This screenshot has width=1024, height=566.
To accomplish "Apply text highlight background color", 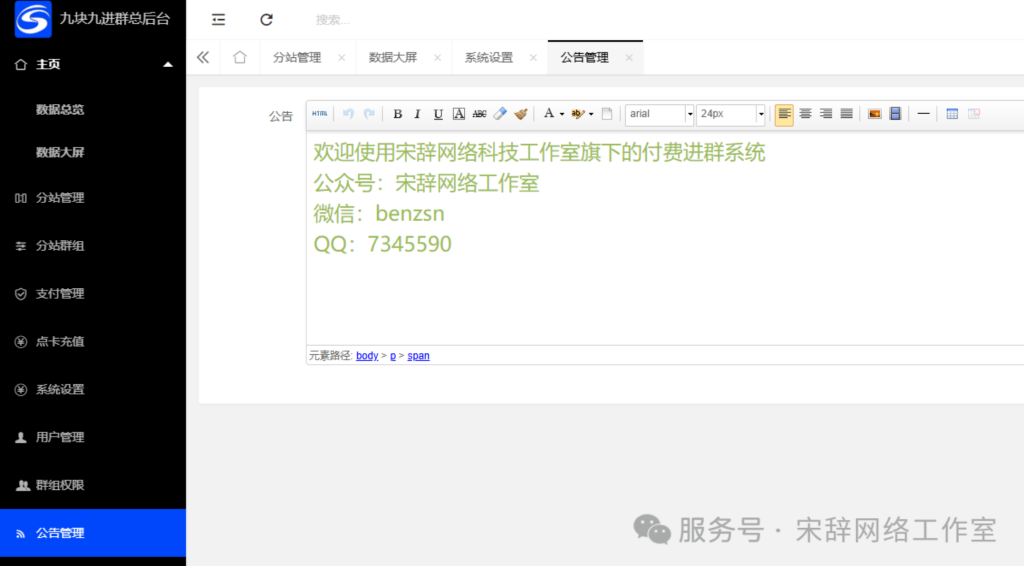I will (x=577, y=114).
